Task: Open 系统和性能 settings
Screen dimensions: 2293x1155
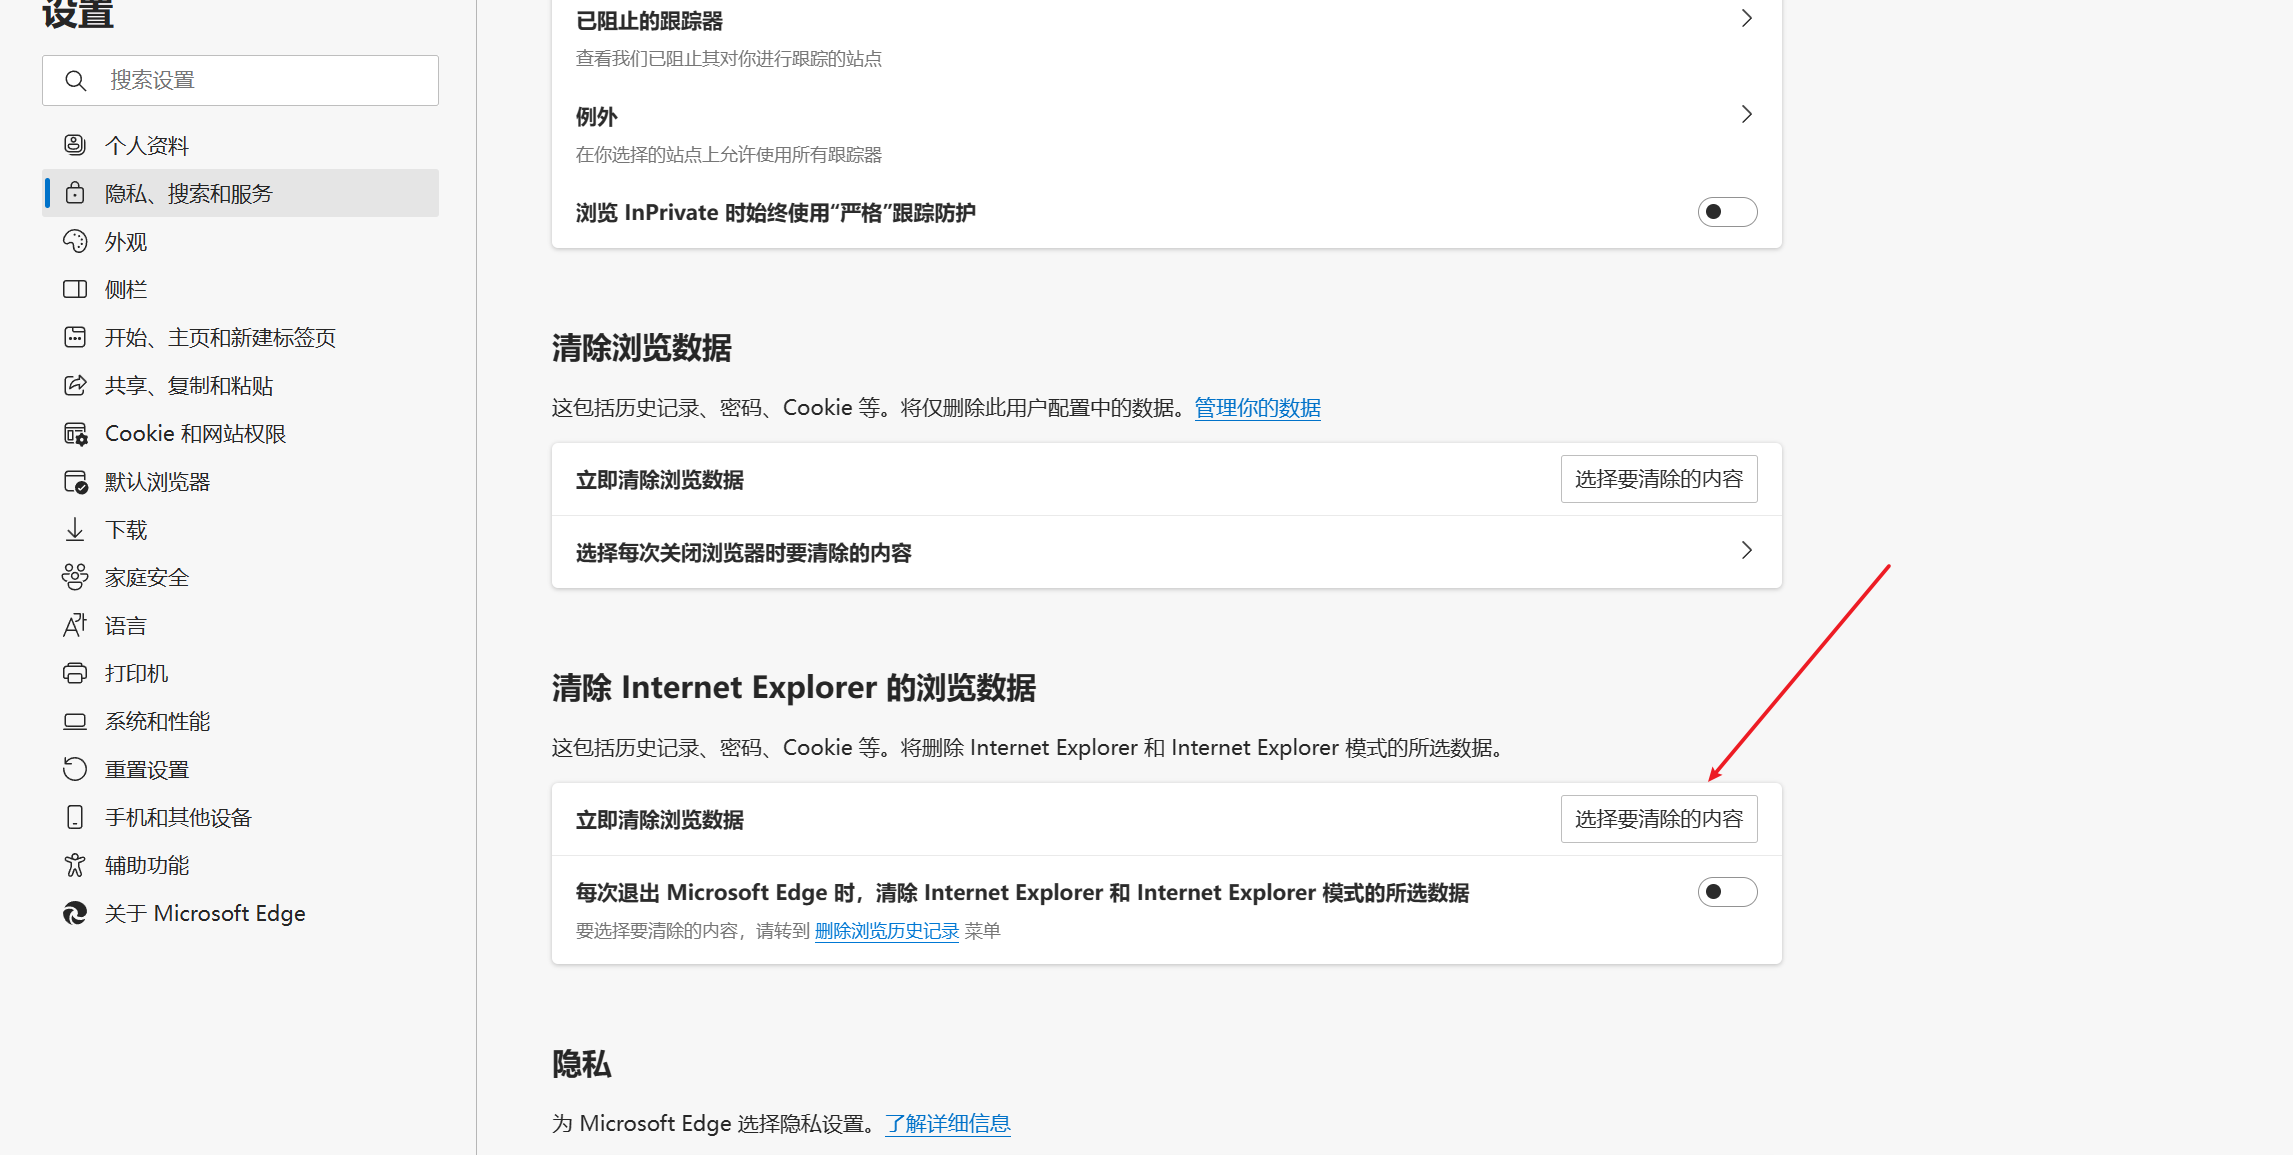Action: [x=157, y=721]
